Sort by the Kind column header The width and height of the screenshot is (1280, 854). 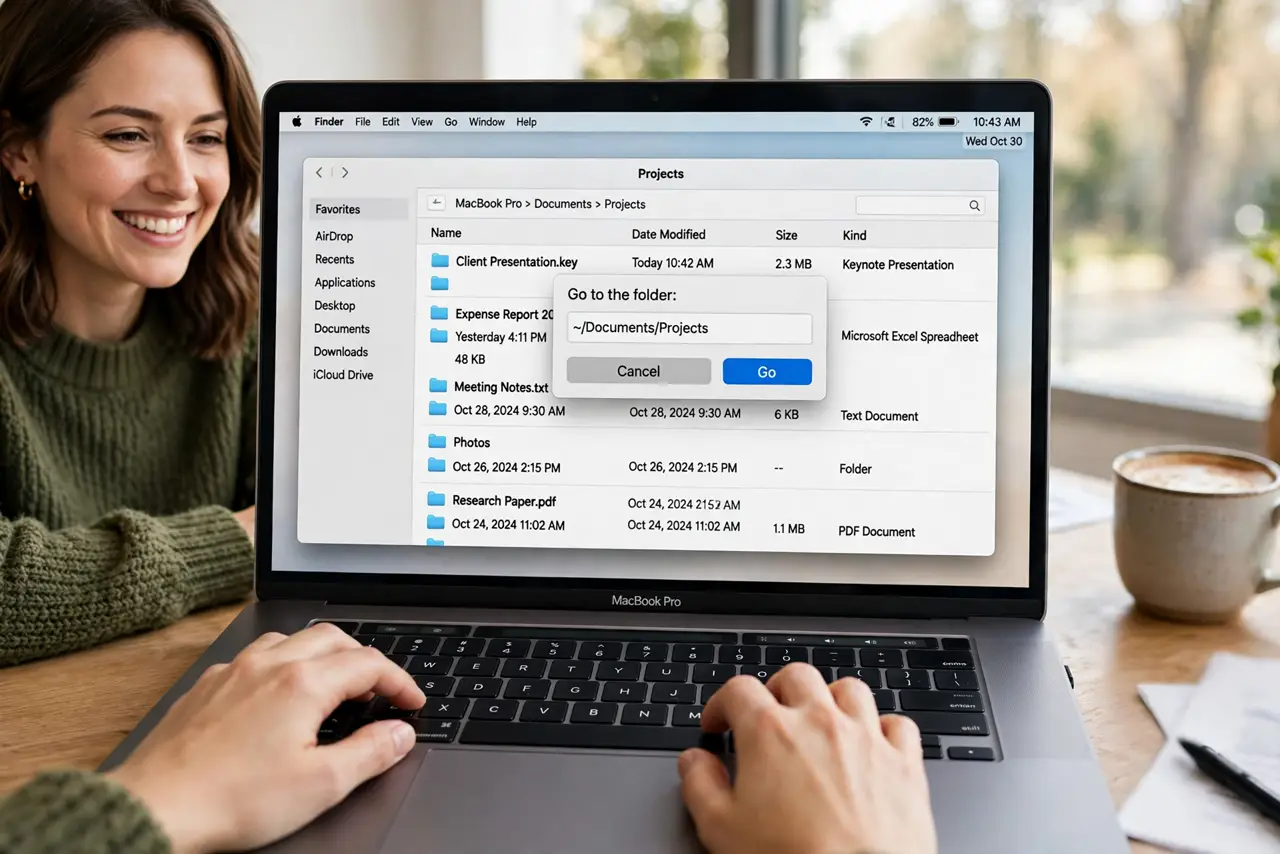click(855, 235)
